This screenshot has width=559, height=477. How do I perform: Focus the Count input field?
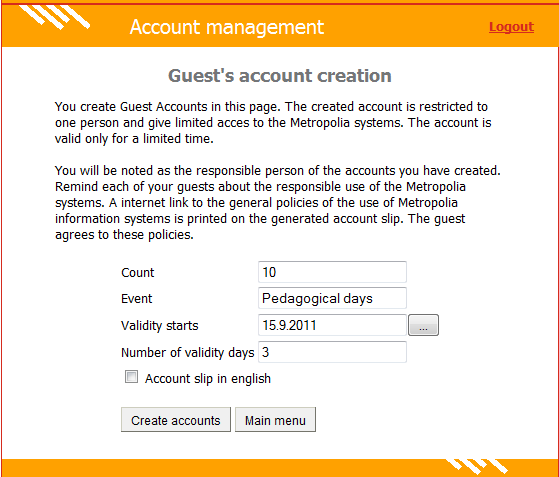[332, 272]
